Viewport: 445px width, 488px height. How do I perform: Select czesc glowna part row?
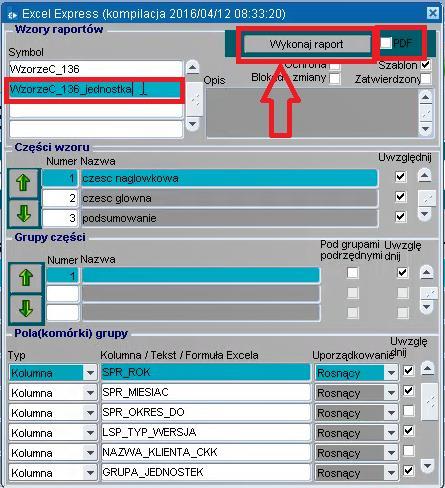pos(229,198)
